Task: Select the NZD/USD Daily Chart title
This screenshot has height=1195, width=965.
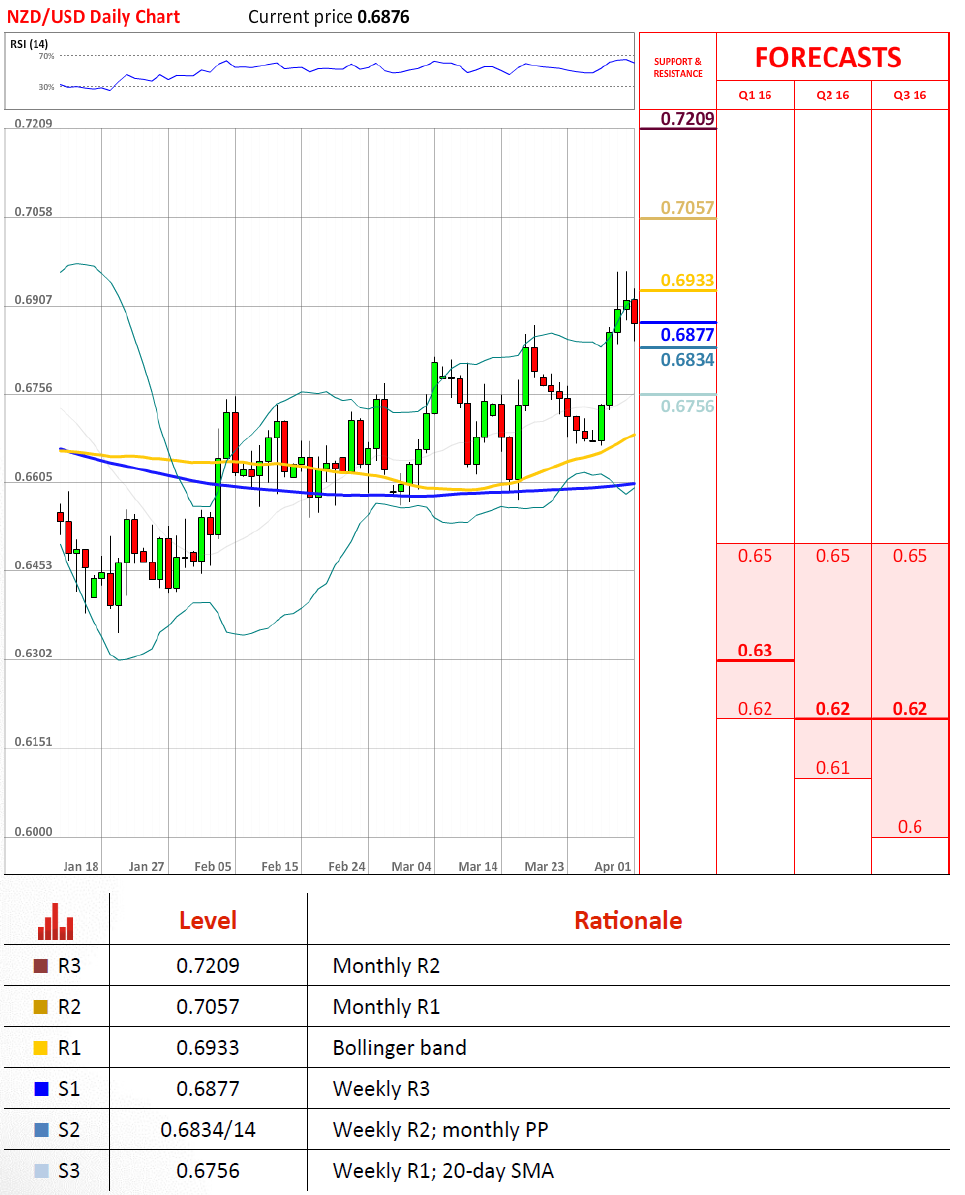Action: 93,17
